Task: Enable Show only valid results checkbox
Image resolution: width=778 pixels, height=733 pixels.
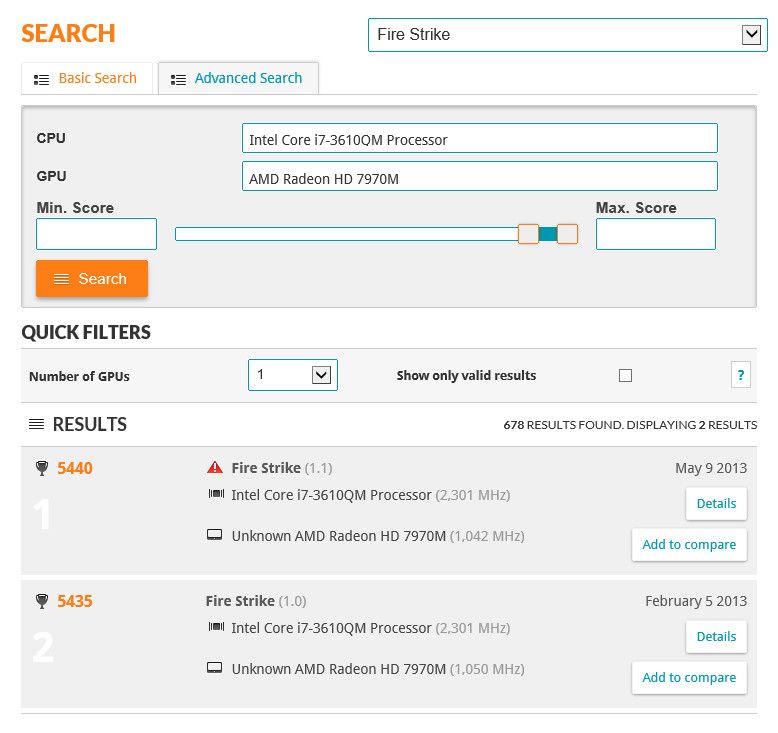Action: (x=625, y=376)
